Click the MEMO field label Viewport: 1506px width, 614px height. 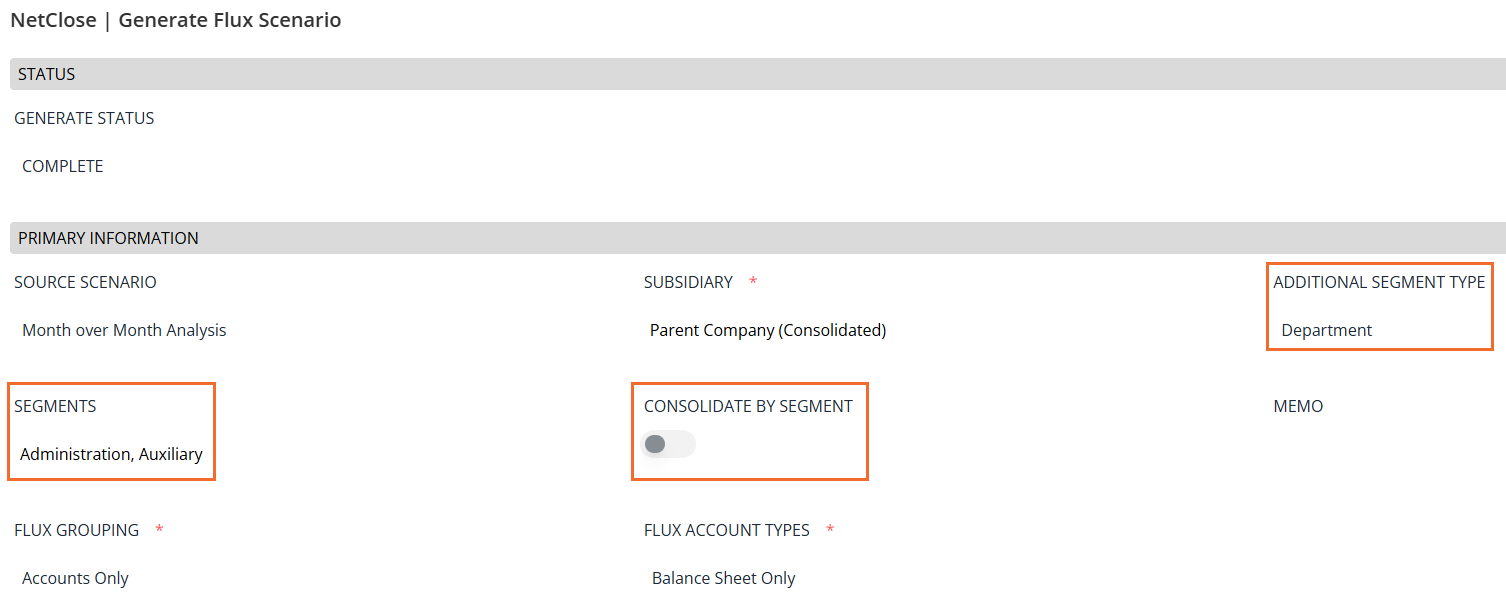point(1298,406)
